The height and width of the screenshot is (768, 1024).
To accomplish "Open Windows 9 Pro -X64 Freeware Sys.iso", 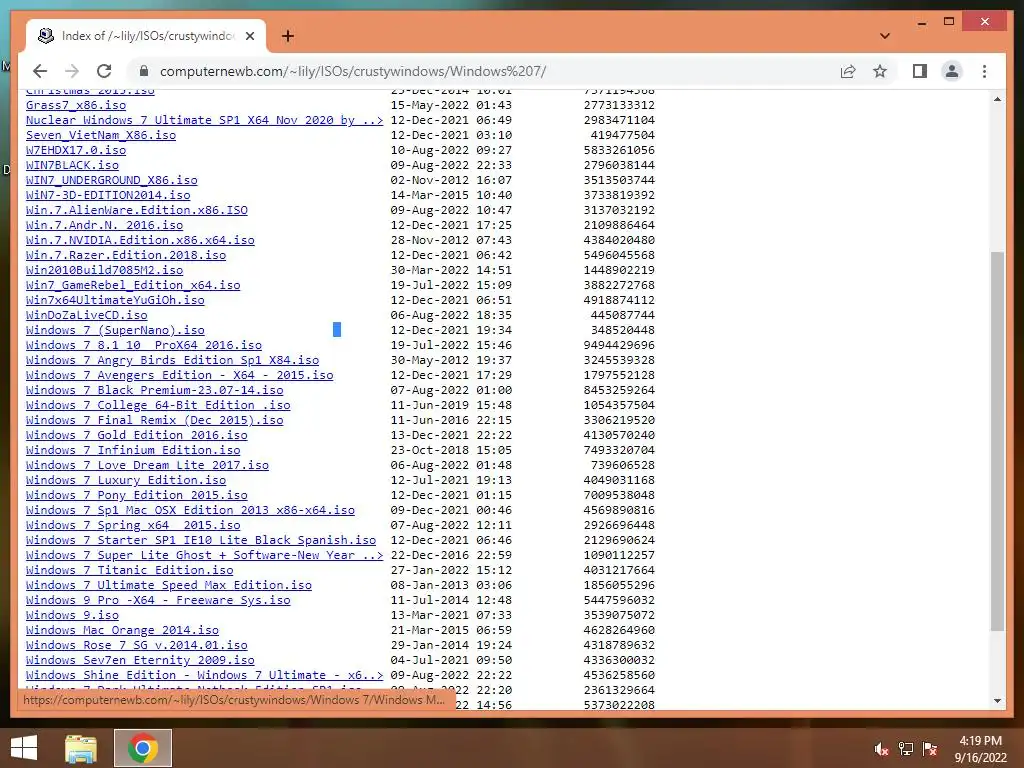I will tap(158, 601).
